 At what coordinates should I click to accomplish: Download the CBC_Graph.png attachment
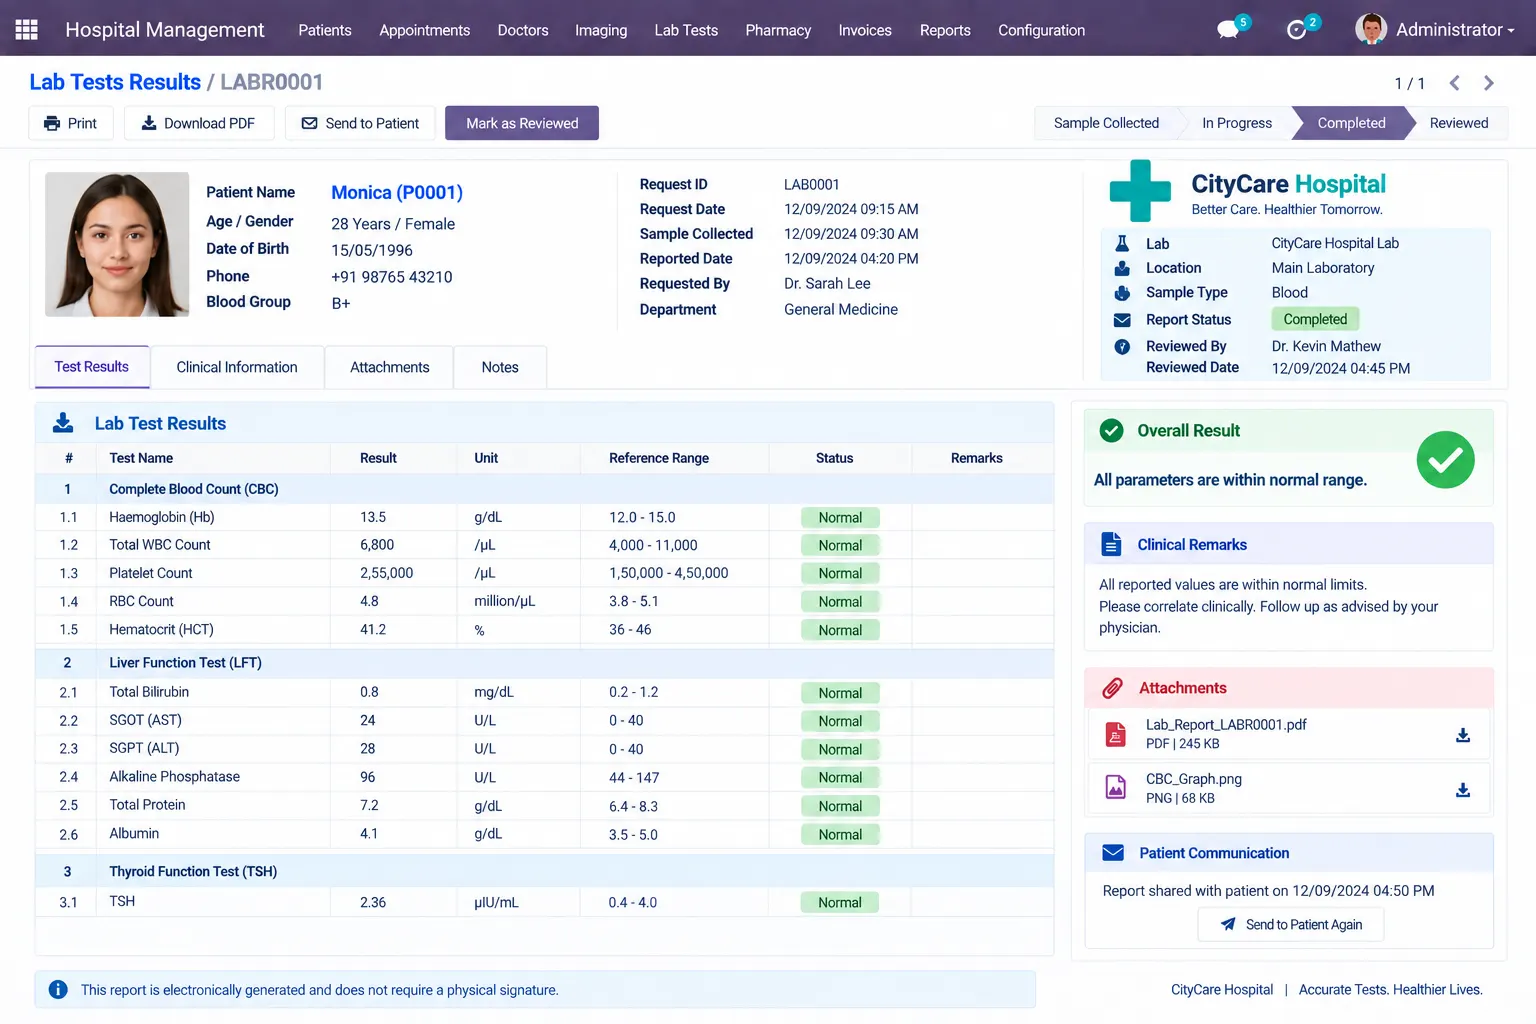tap(1463, 789)
